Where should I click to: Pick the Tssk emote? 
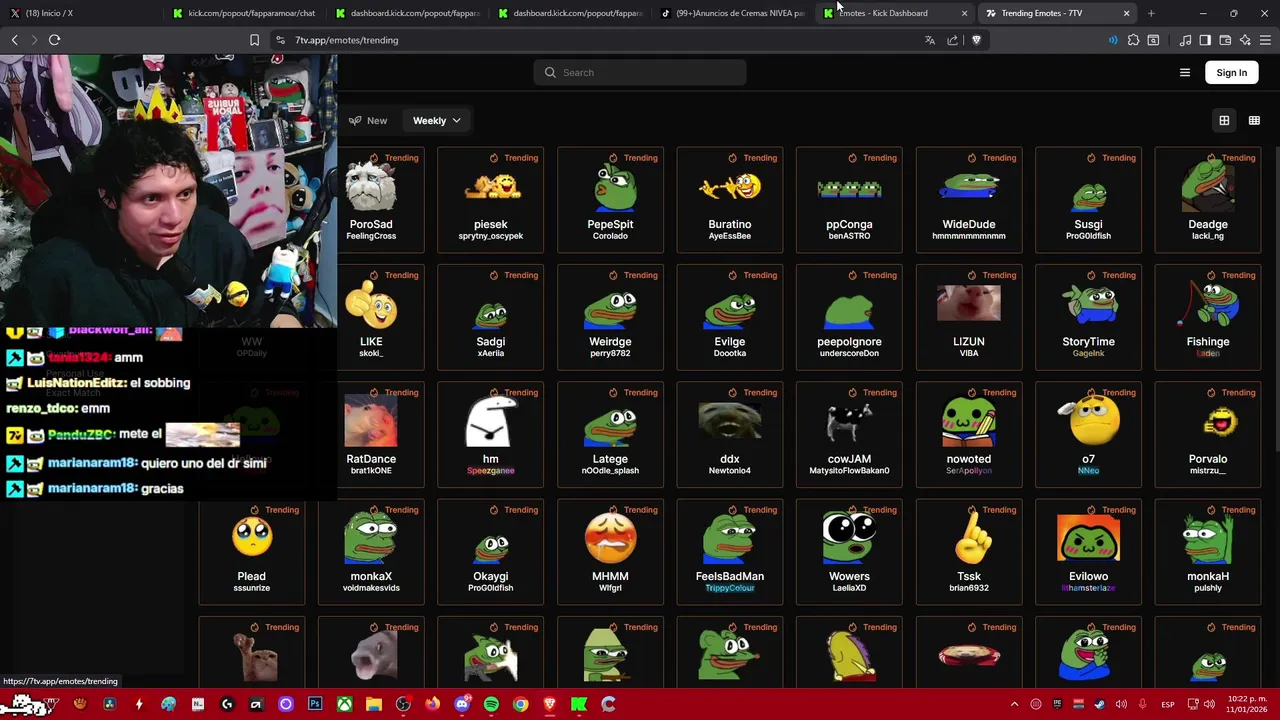(969, 551)
